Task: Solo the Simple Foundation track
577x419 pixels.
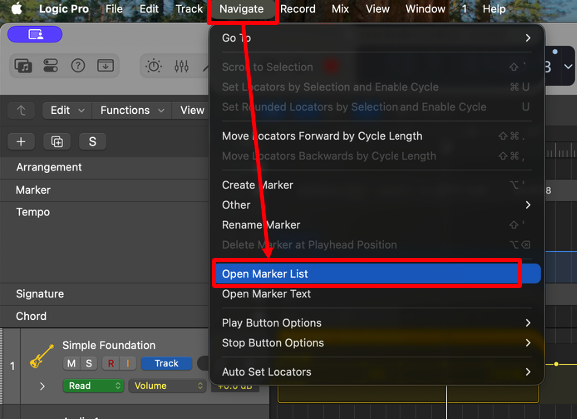Action: (x=89, y=363)
